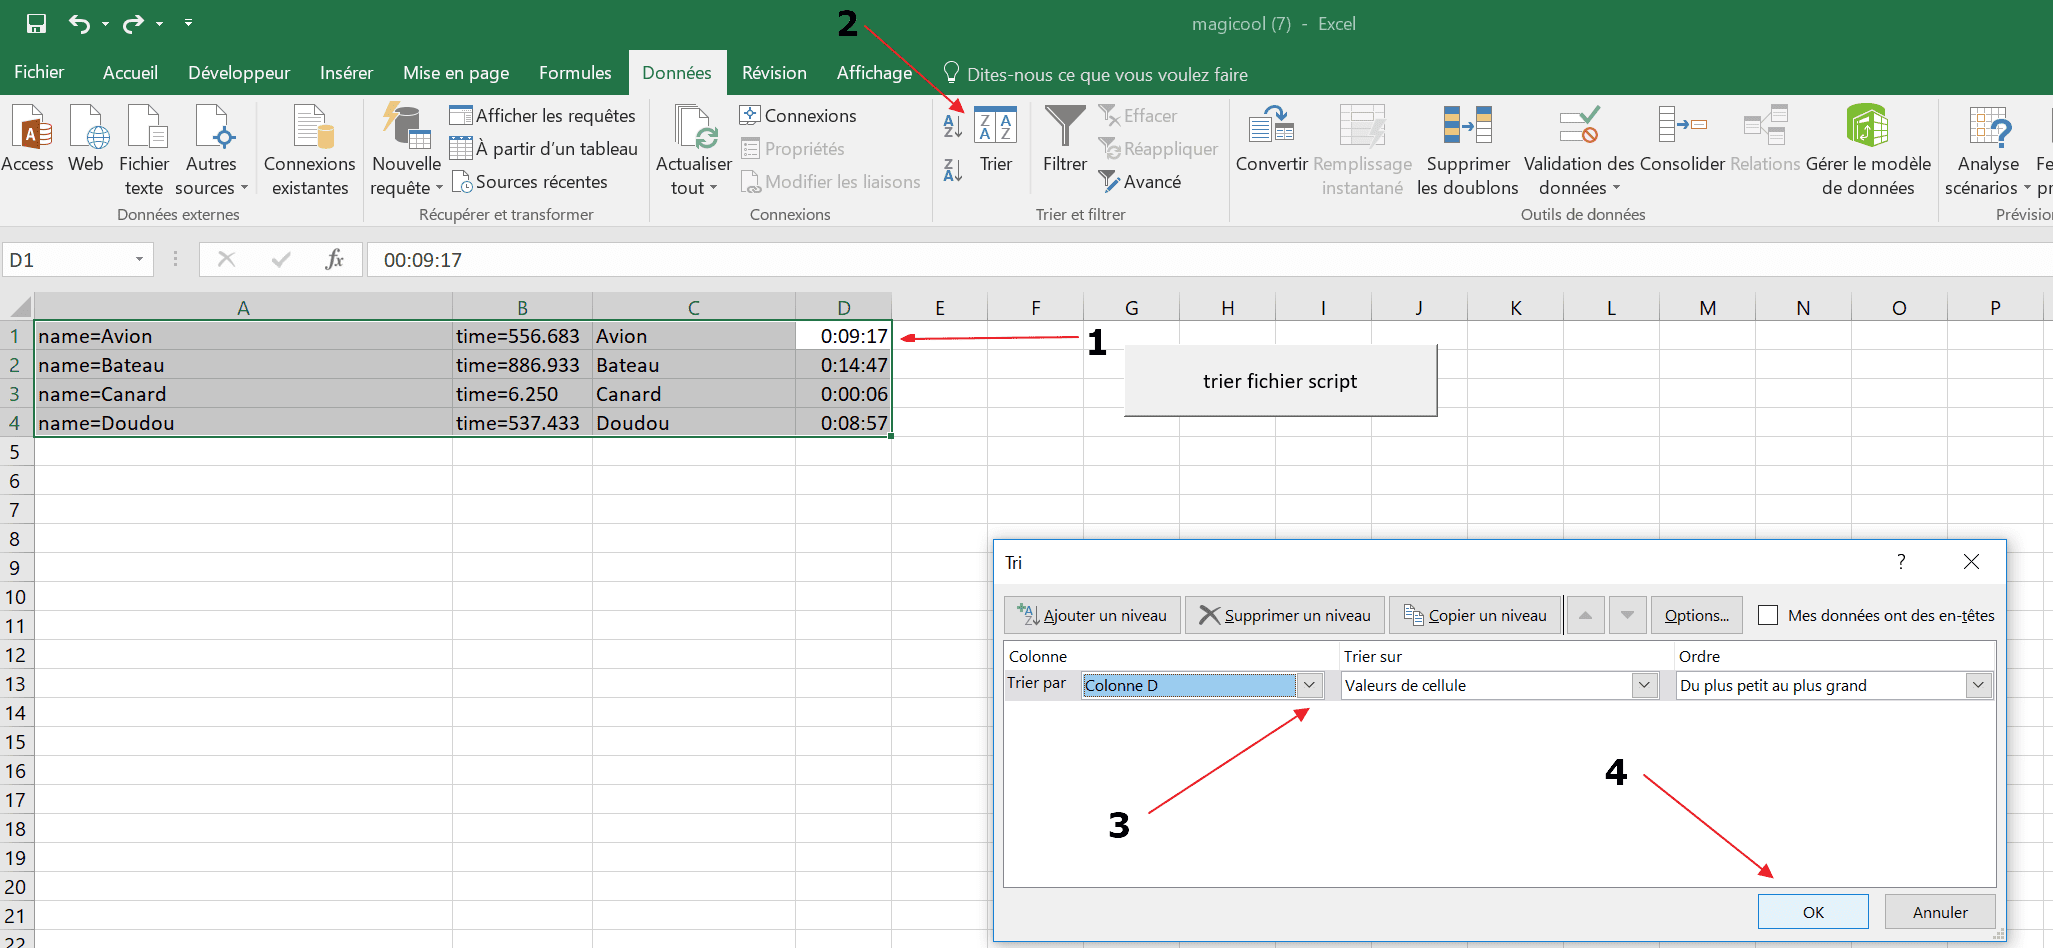Open the 'Valeurs de cellule' dropdown

click(x=1644, y=685)
